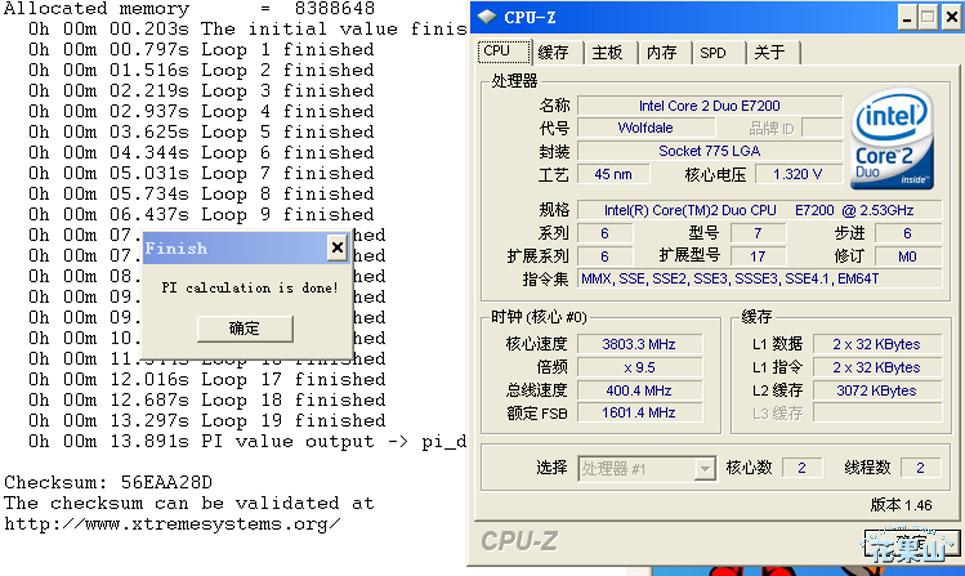Click the CPU-Z title bar application icon
The image size is (965, 576).
(487, 17)
